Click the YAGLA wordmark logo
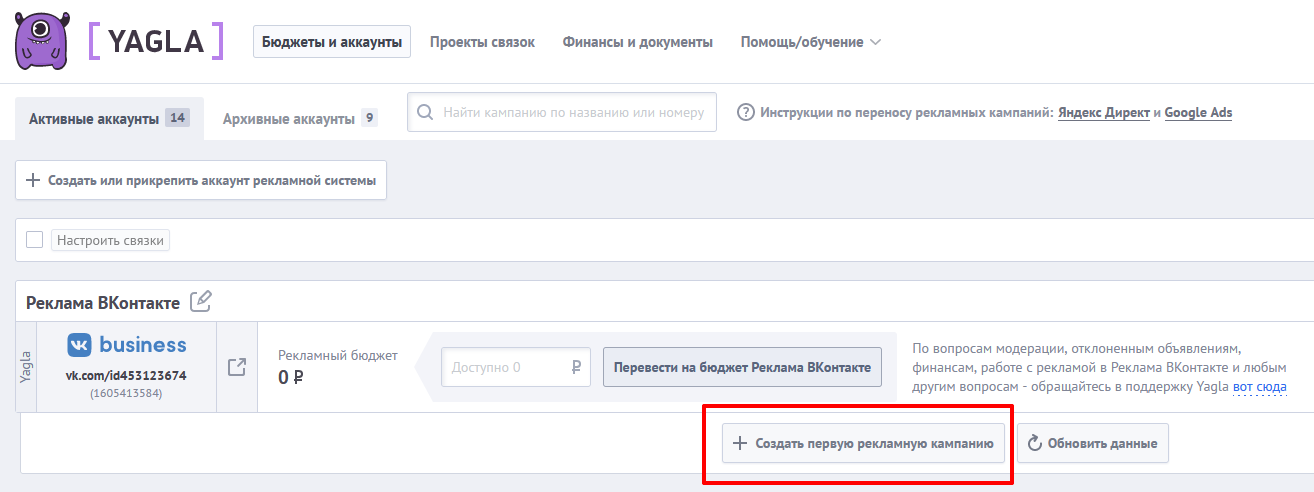Screen dimensions: 1314x492 155,41
